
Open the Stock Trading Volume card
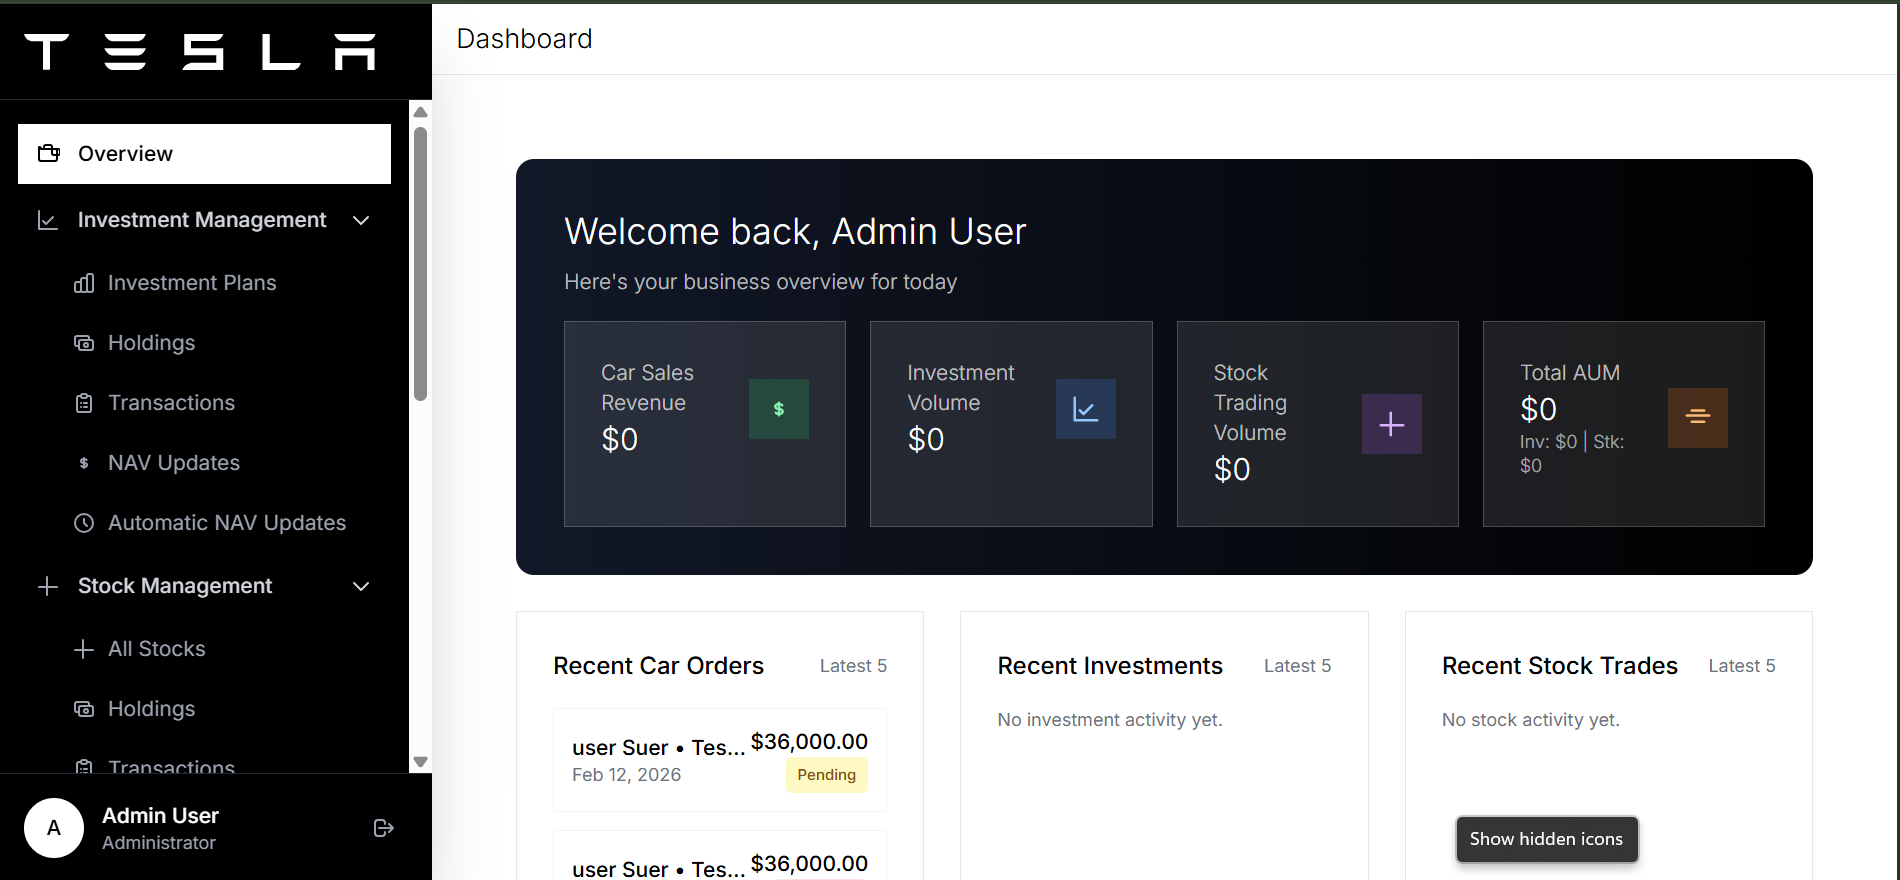pyautogui.click(x=1318, y=424)
